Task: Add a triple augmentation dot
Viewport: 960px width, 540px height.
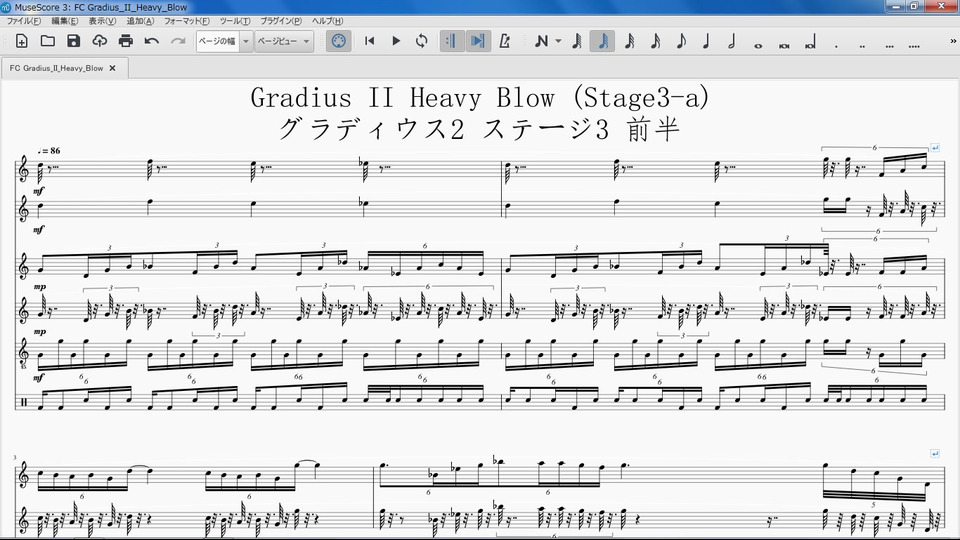Action: pyautogui.click(x=889, y=45)
